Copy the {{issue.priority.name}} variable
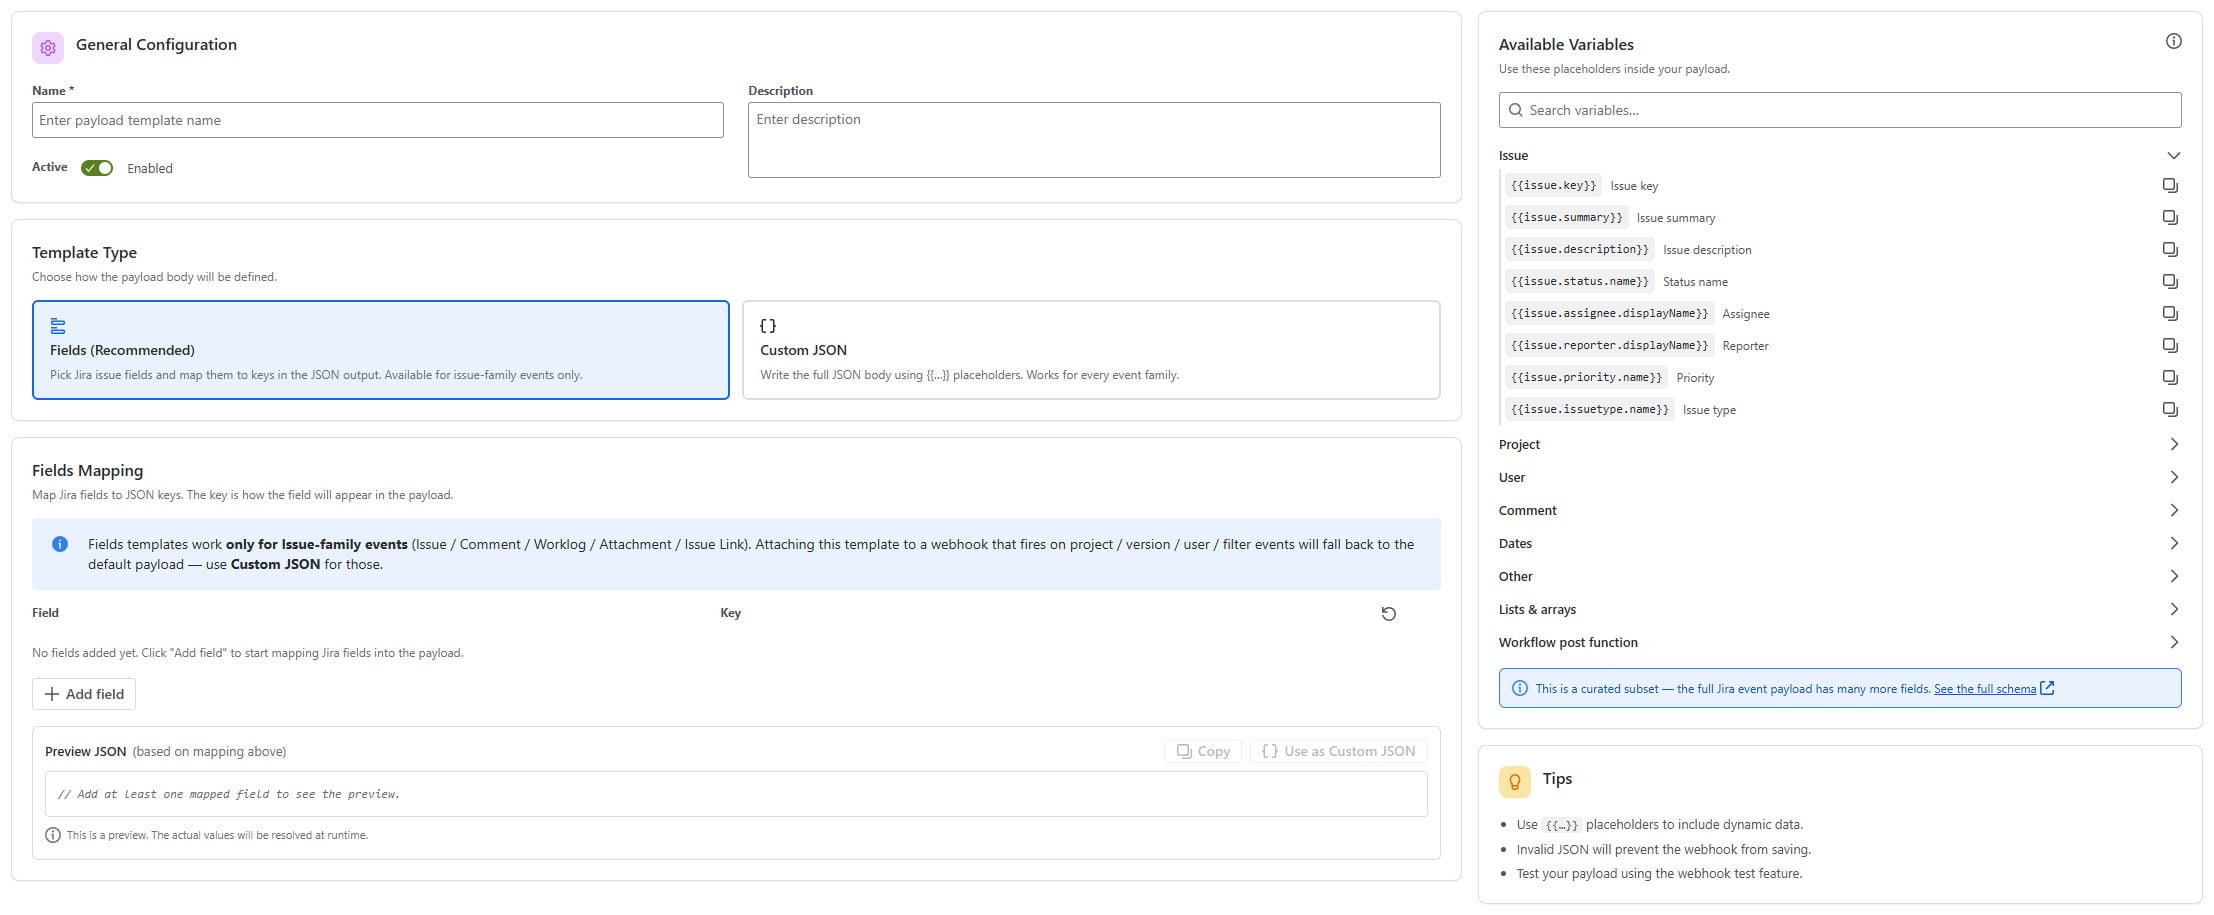Viewport: 2214px width, 915px height. 2170,378
